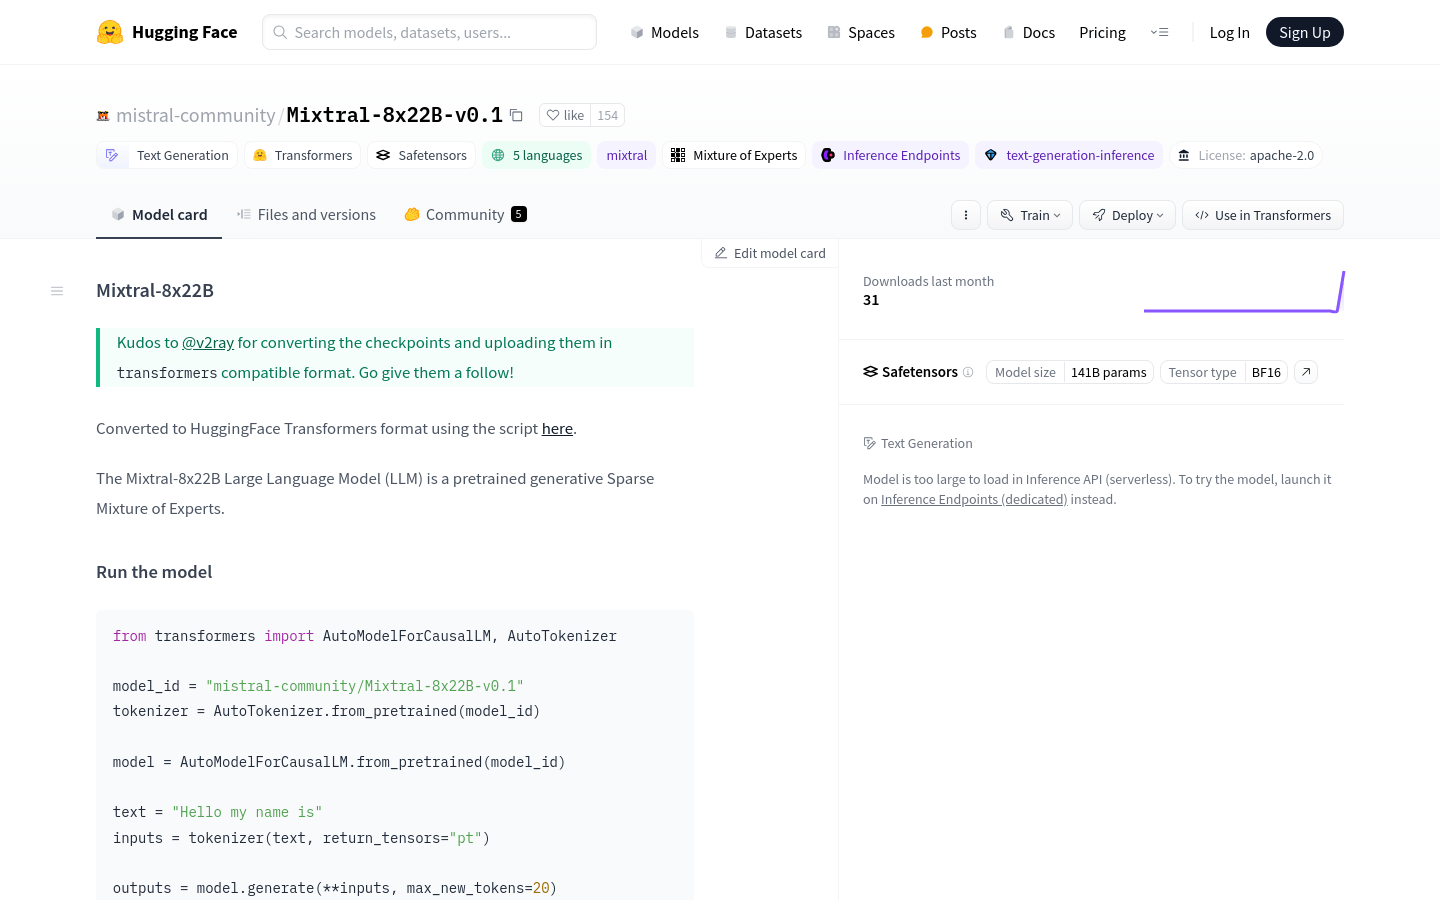Click the Sign Up button

coord(1304,32)
